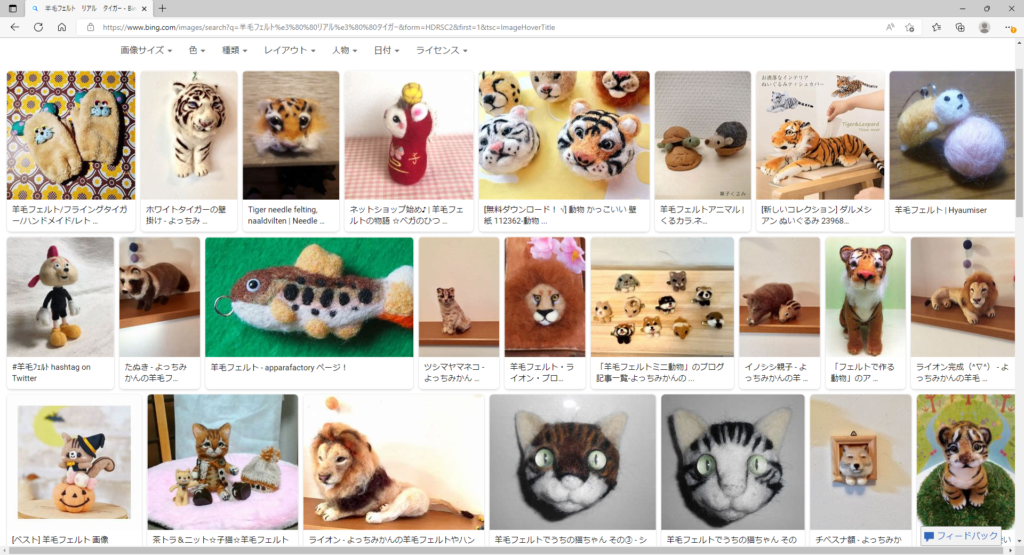Open the Collections icon in toolbar

pyautogui.click(x=960, y=27)
